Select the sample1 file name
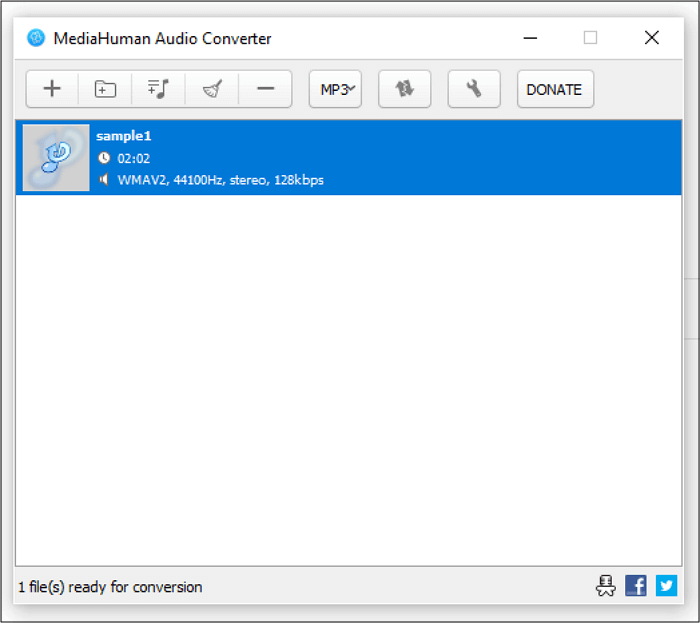This screenshot has height=623, width=700. point(123,136)
